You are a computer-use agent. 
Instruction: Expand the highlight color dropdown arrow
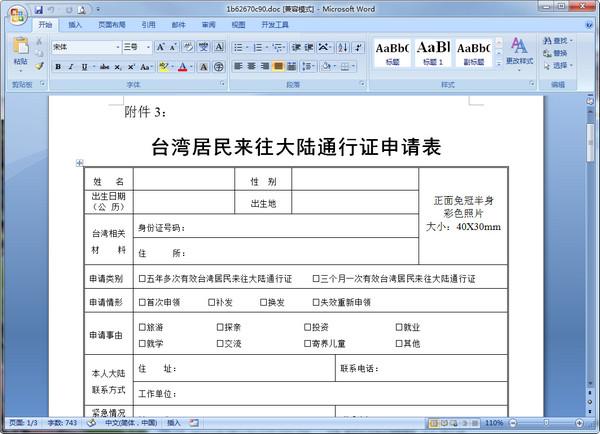point(173,67)
